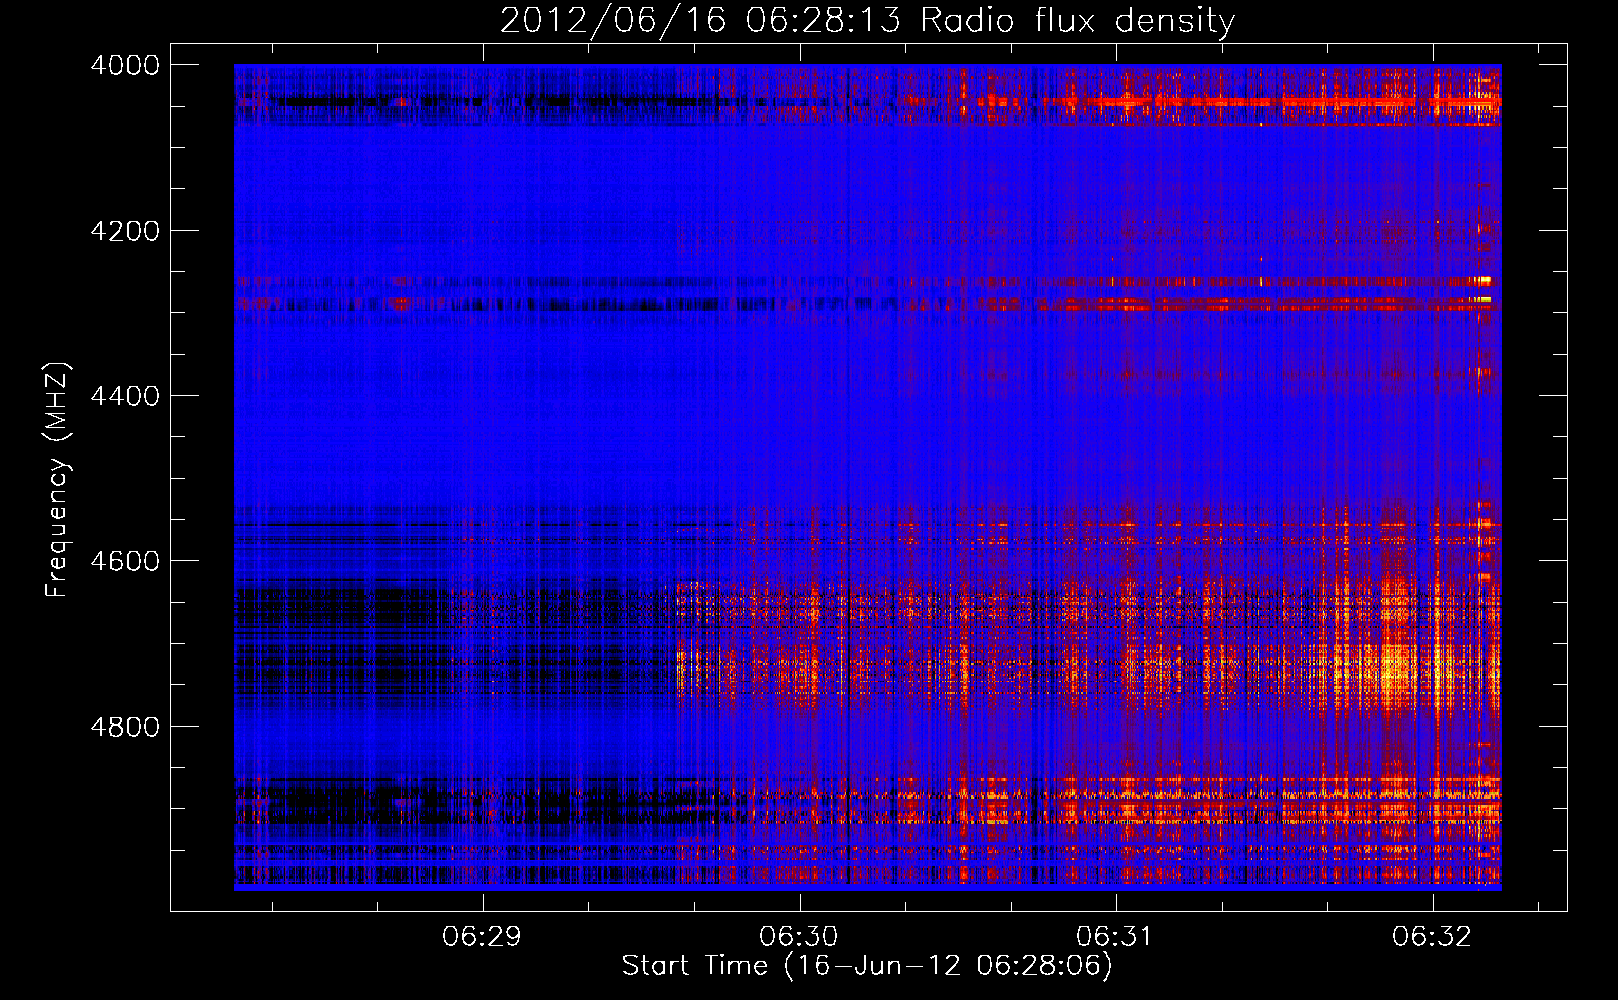Click the 06:29 time tick label
Image resolution: width=1618 pixels, height=1000 pixels.
point(483,937)
